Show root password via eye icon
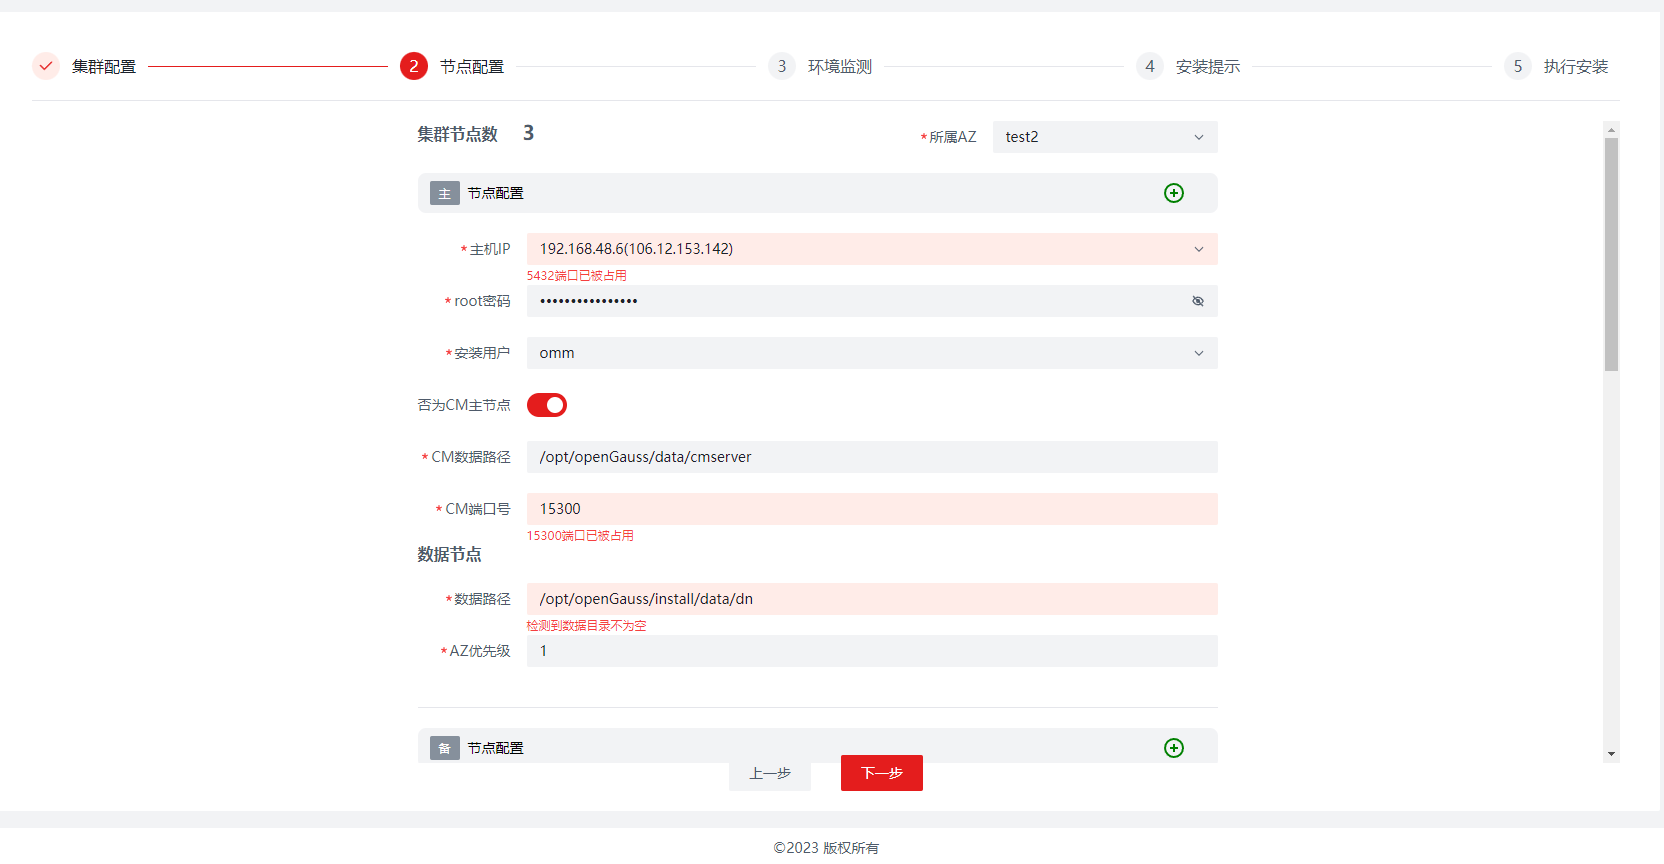The height and width of the screenshot is (864, 1664). [x=1198, y=301]
